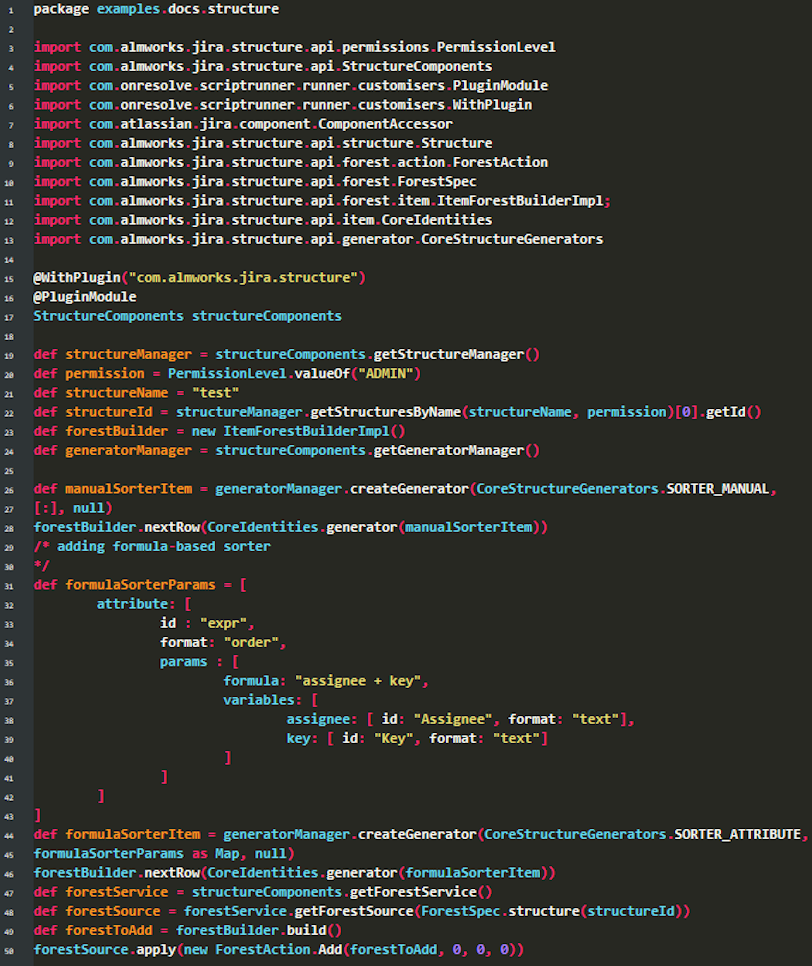This screenshot has width=812, height=966.
Task: Click 'formulaSorterParams' on line 31
Action: 140,585
